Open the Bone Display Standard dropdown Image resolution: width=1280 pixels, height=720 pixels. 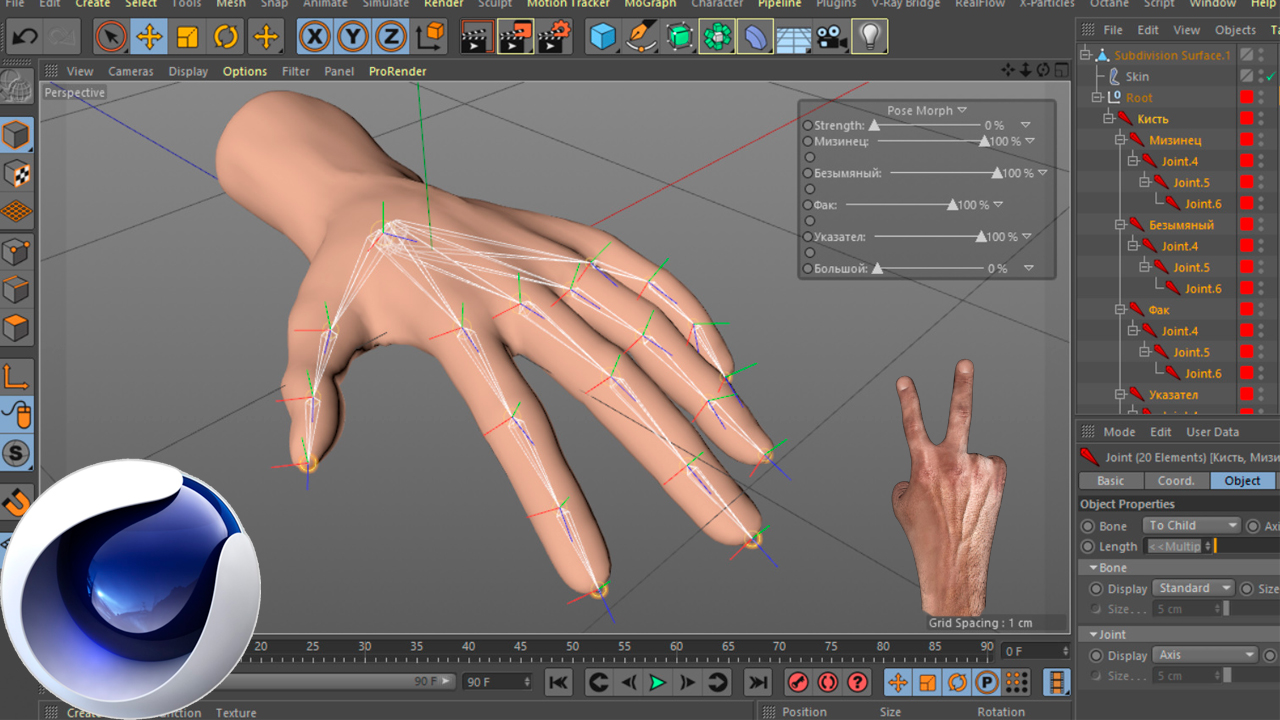(1195, 588)
